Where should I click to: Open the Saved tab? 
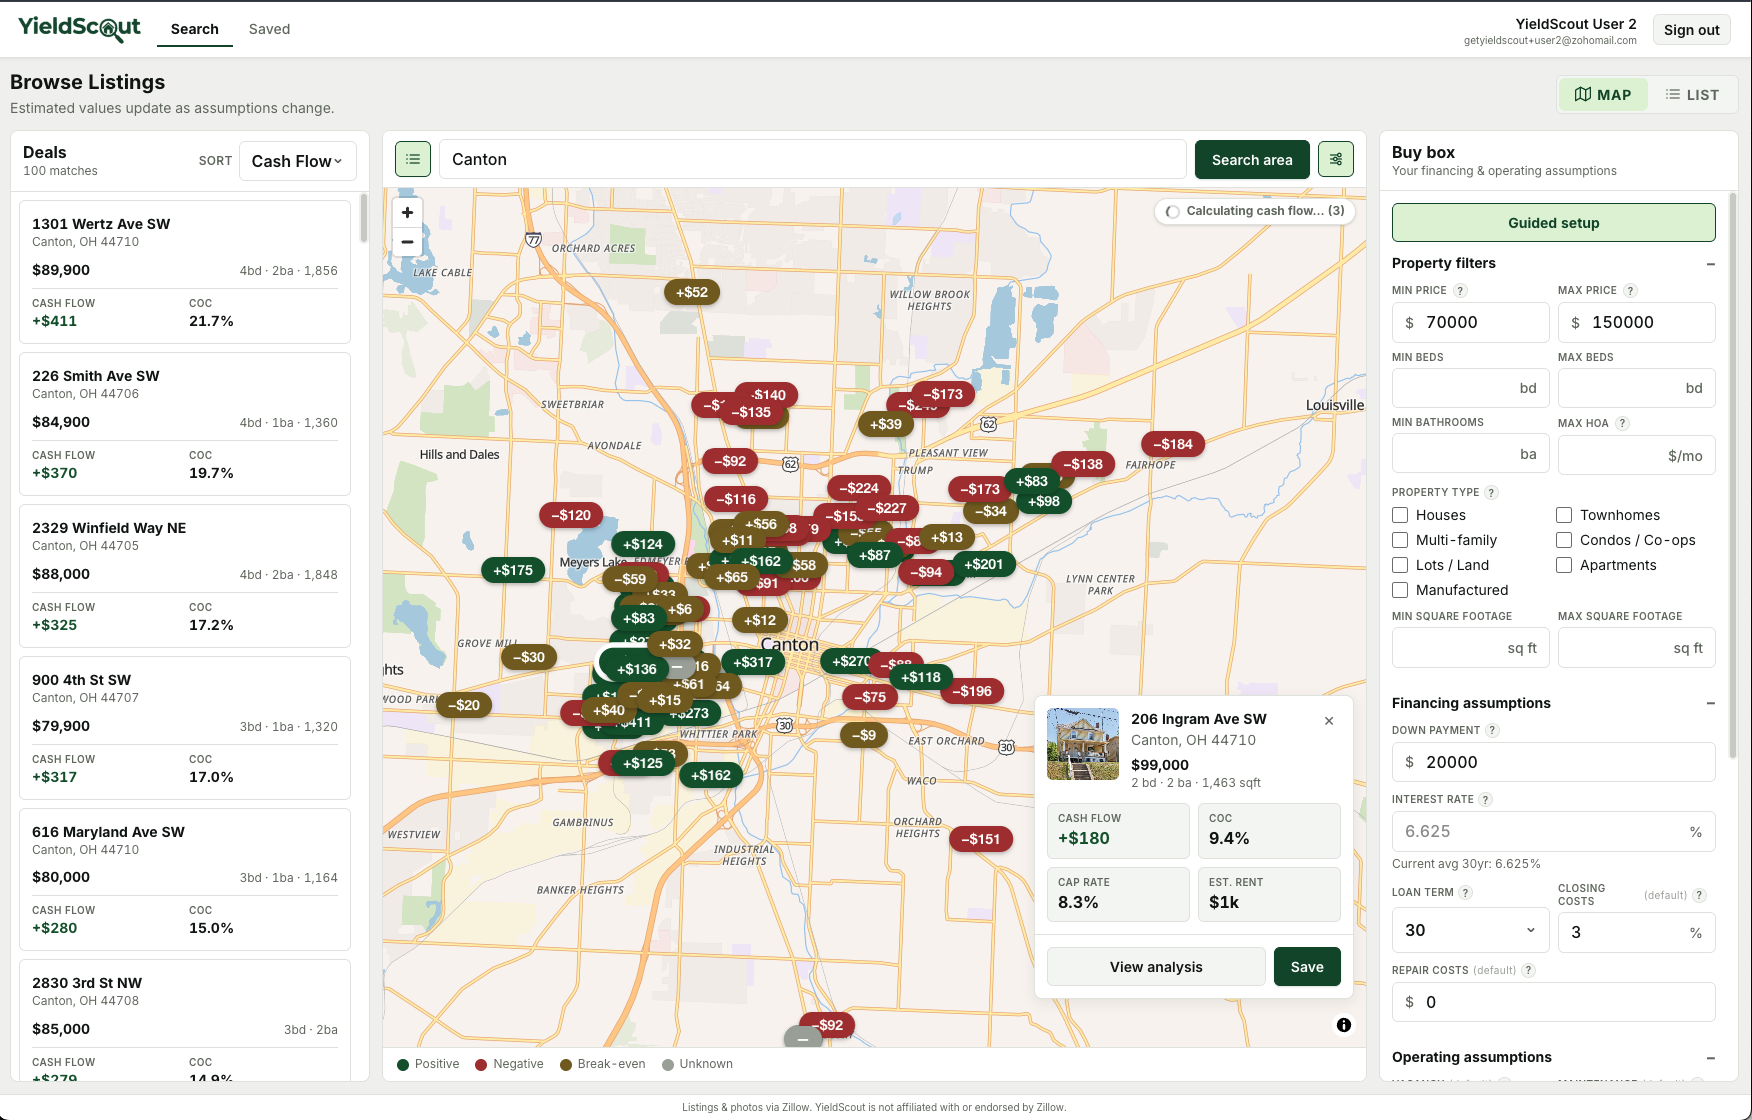[270, 29]
